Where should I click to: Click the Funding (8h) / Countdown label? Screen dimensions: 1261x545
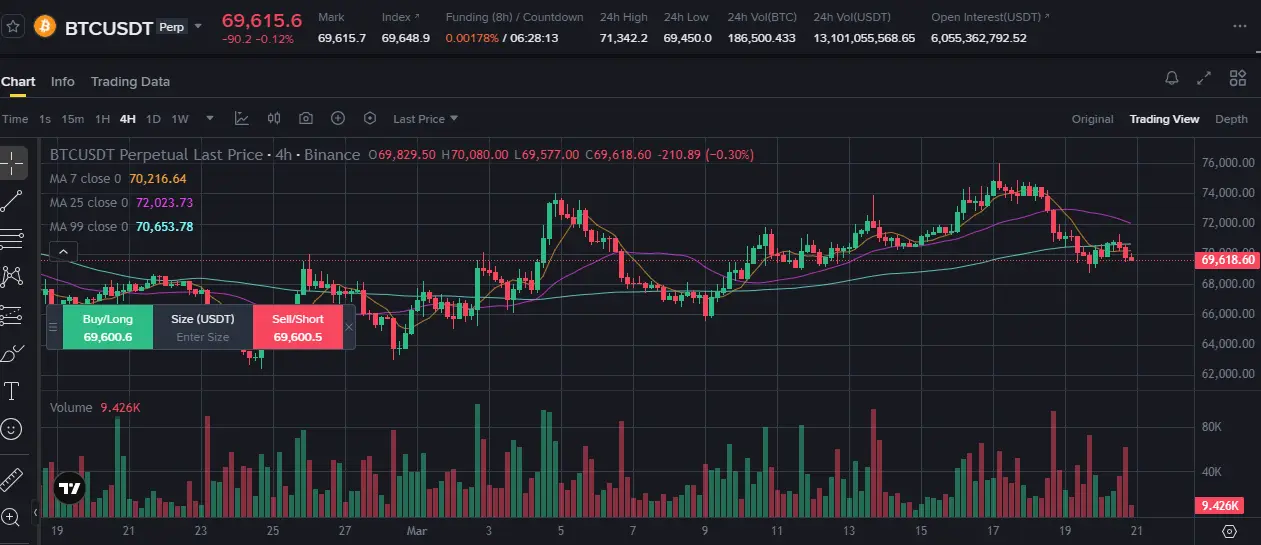tap(514, 17)
